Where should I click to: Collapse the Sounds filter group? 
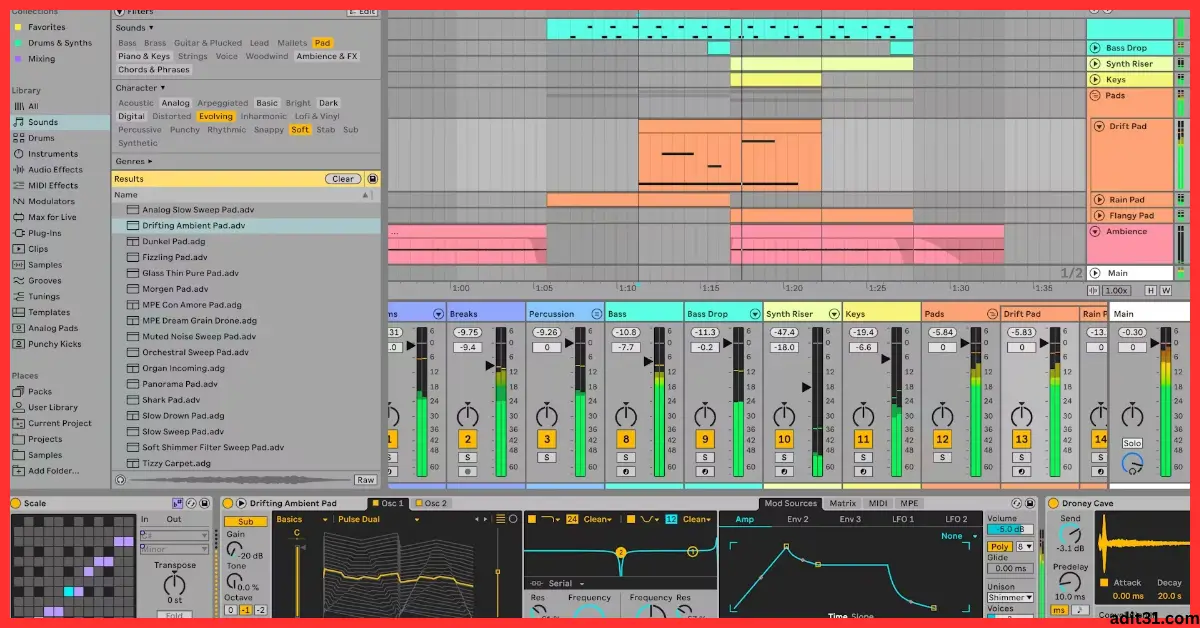coord(151,28)
